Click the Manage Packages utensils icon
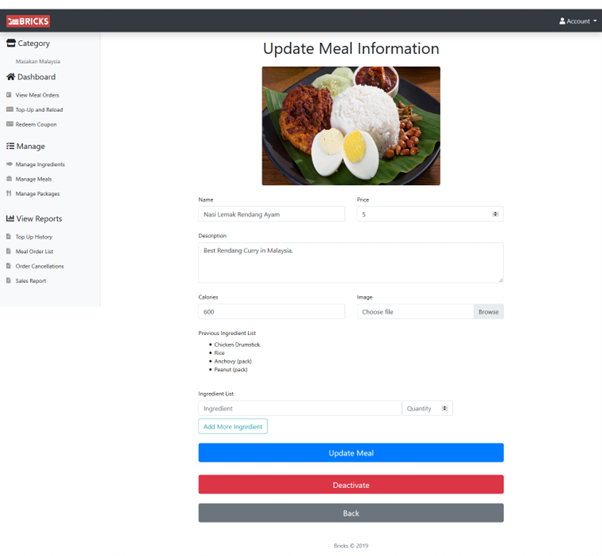Viewport: 602px width, 556px height. click(x=8, y=193)
